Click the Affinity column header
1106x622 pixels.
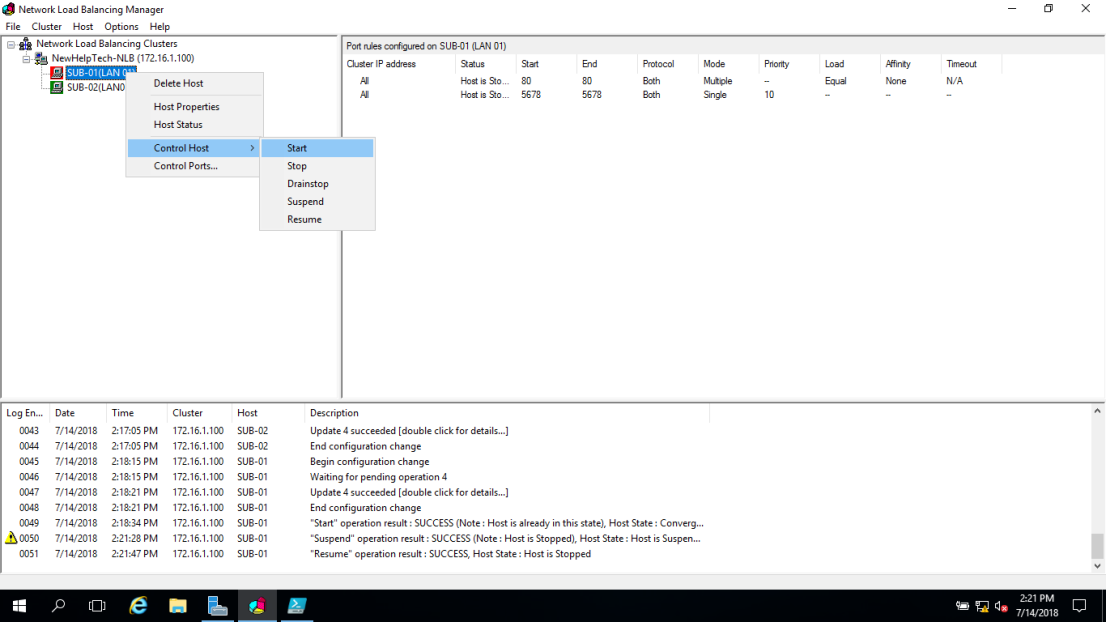911,64
